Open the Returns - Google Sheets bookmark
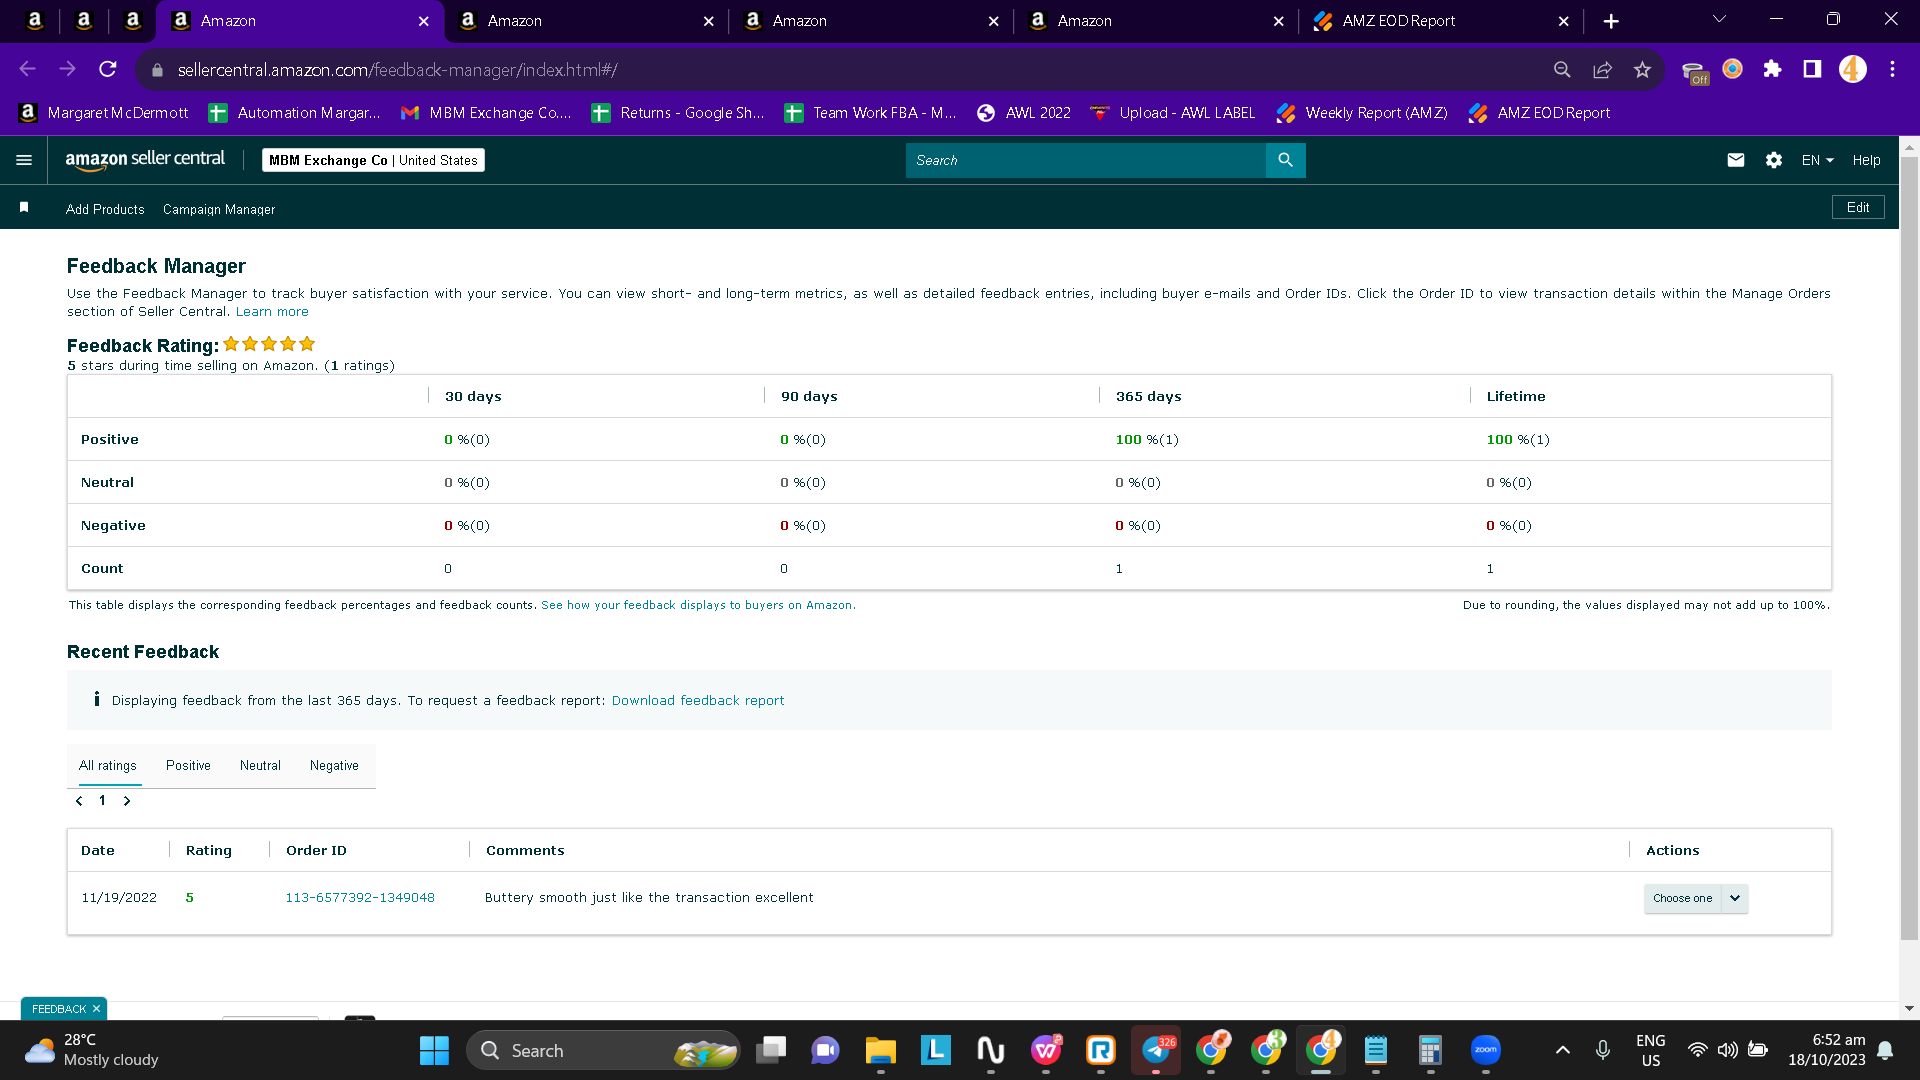 pyautogui.click(x=678, y=113)
